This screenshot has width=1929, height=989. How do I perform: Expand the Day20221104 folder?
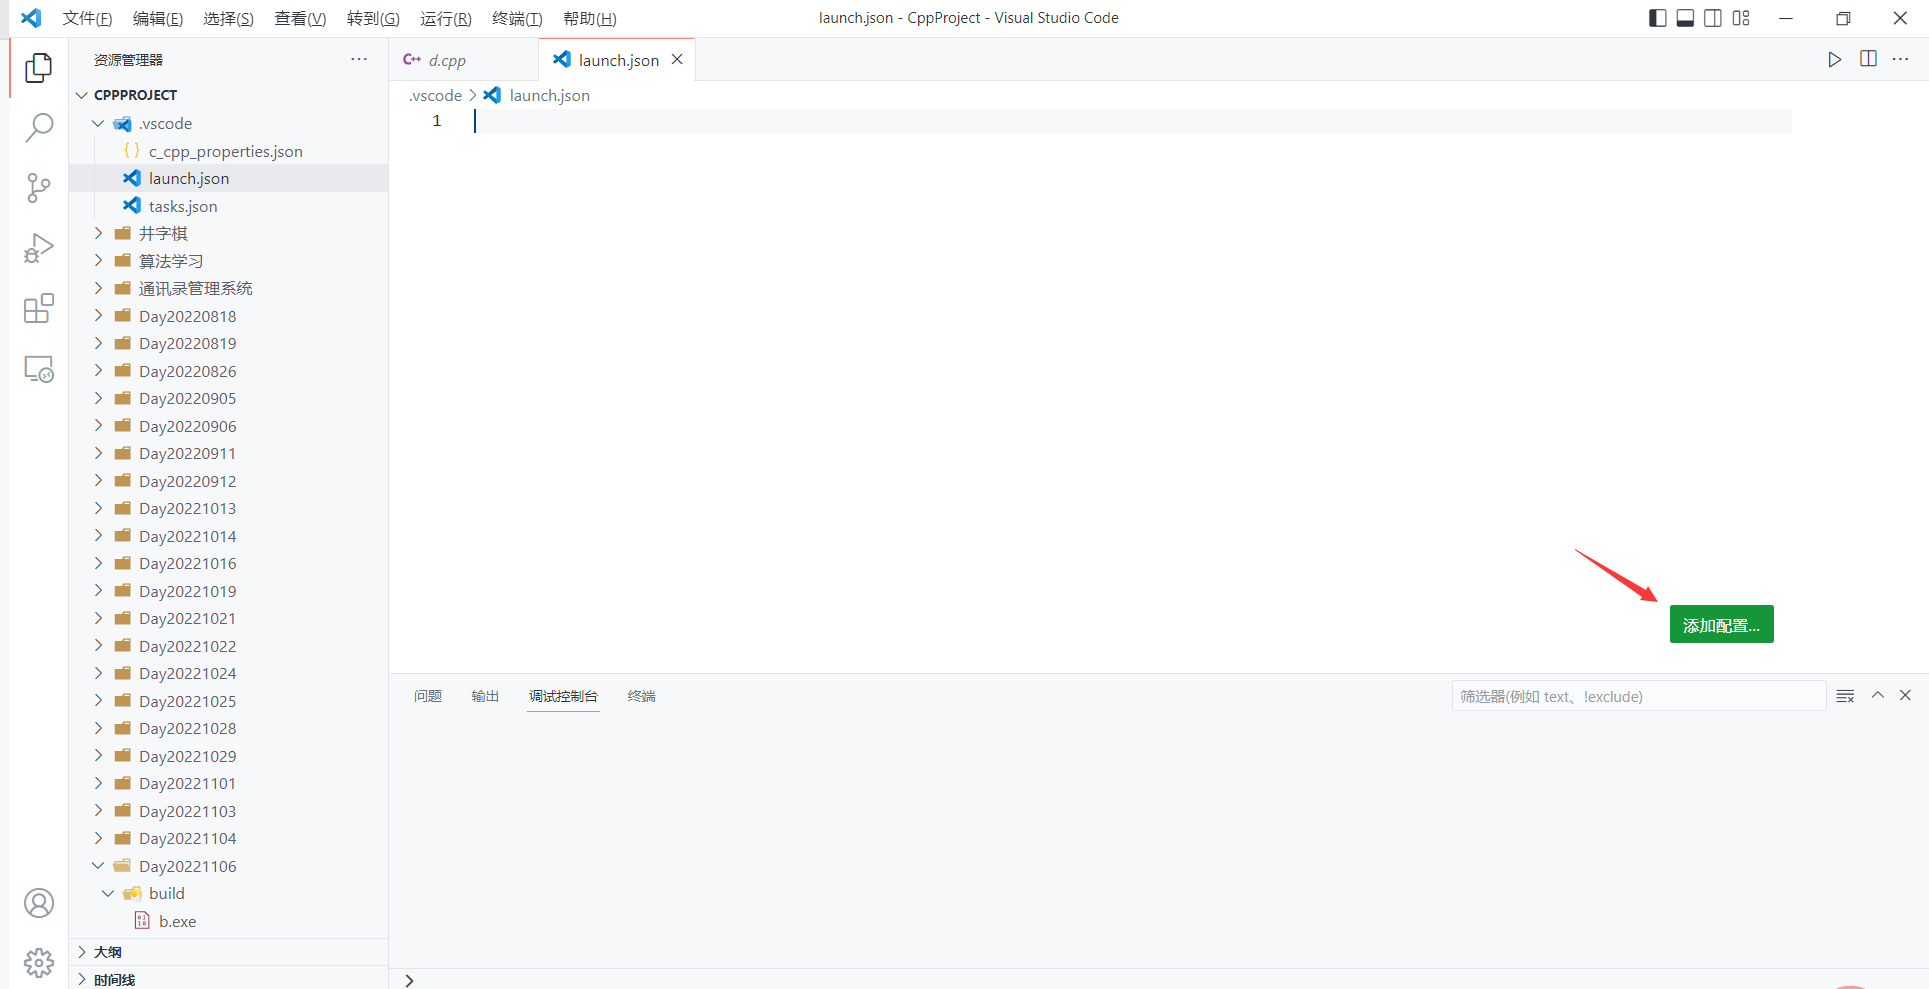click(x=228, y=838)
